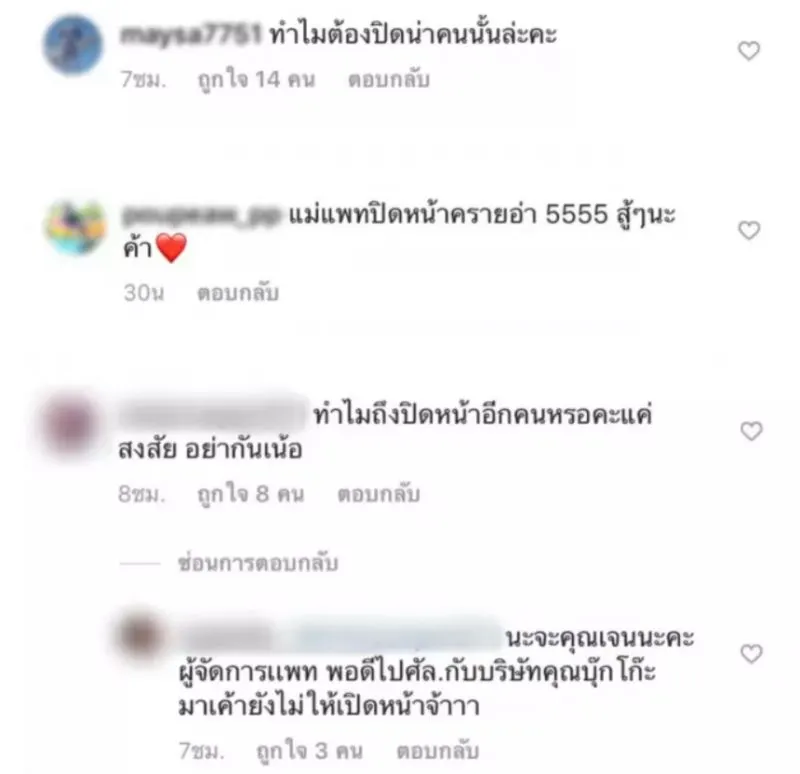Open the first commenter's blue profile picture
Image resolution: width=800 pixels, height=774 pixels.
[72, 45]
